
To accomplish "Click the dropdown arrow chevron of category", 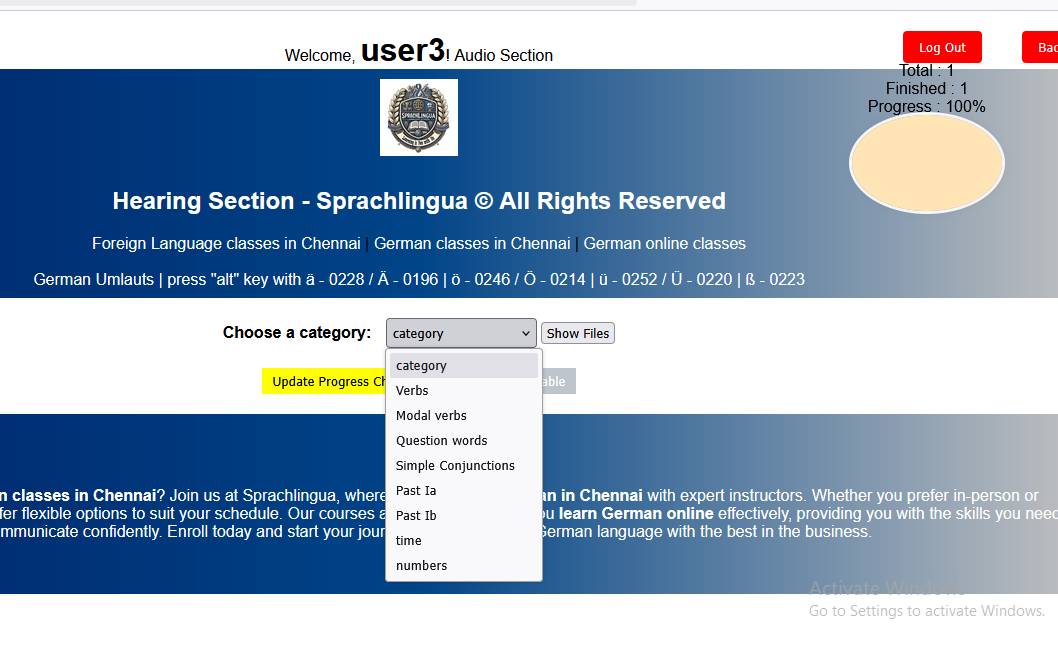I will click(526, 333).
